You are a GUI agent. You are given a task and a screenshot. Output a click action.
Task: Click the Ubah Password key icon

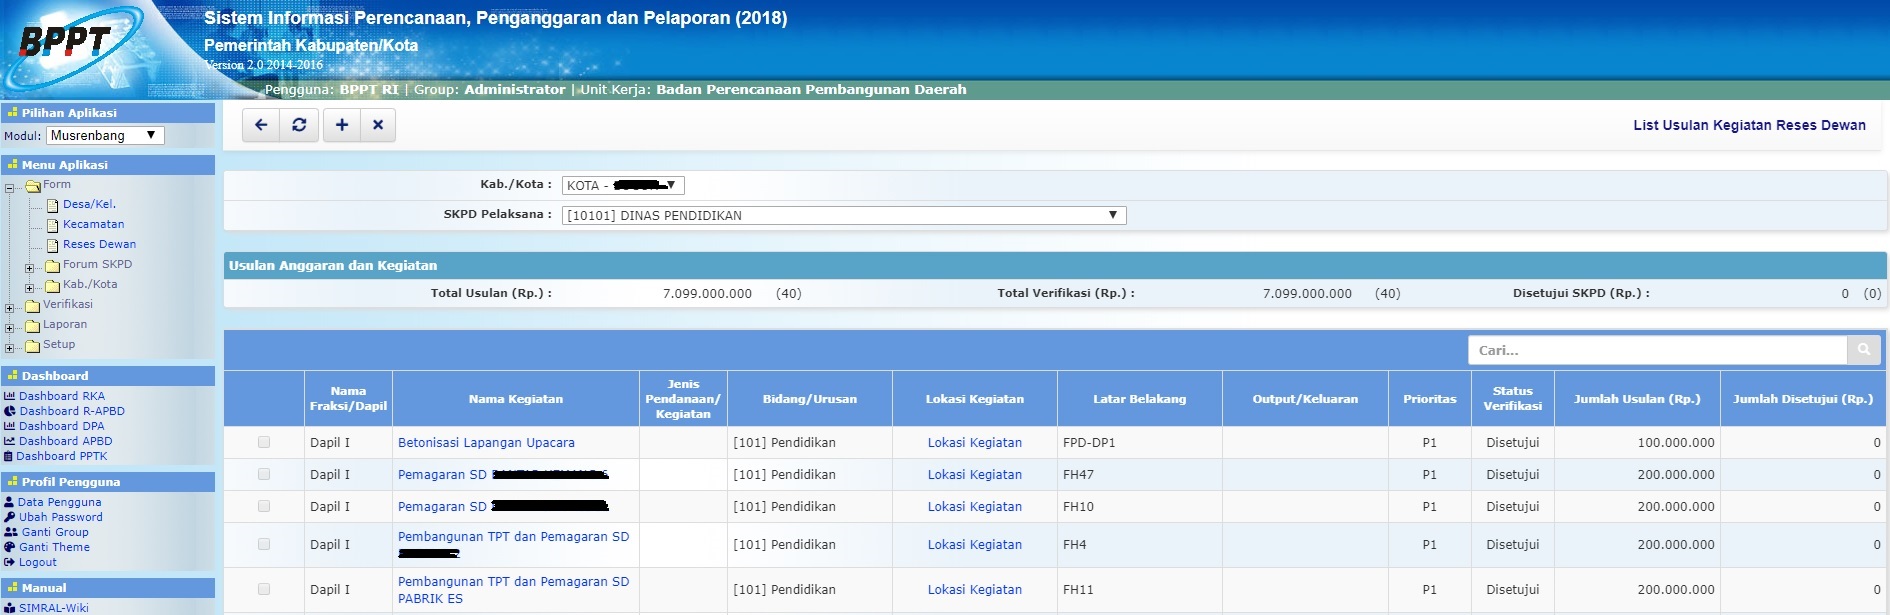(x=10, y=517)
